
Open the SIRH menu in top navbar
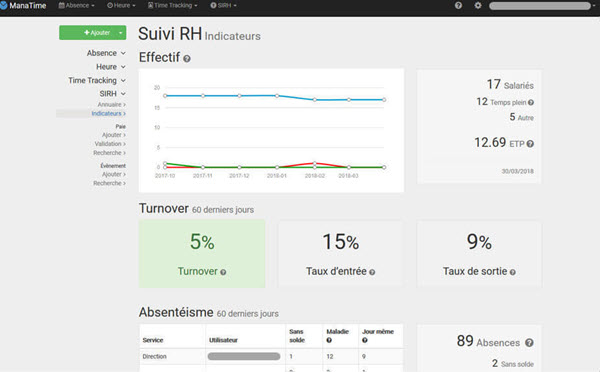223,5
